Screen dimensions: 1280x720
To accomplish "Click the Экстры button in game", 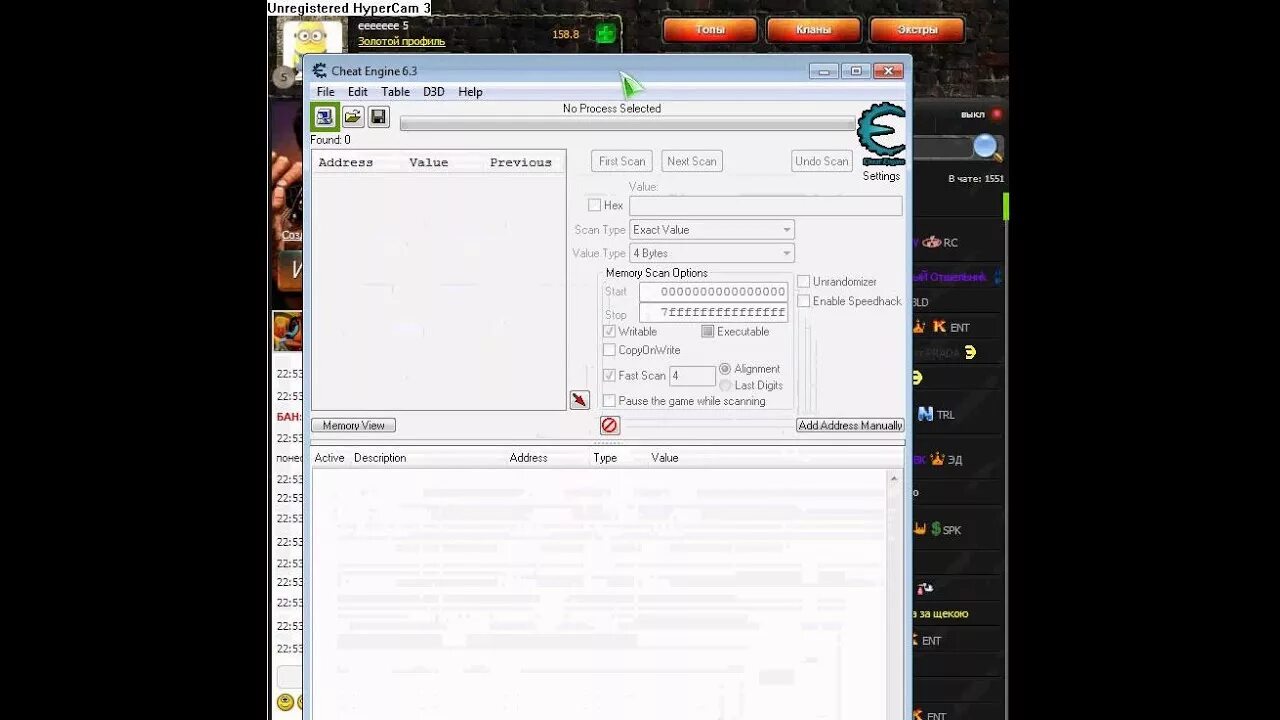I will 917,30.
